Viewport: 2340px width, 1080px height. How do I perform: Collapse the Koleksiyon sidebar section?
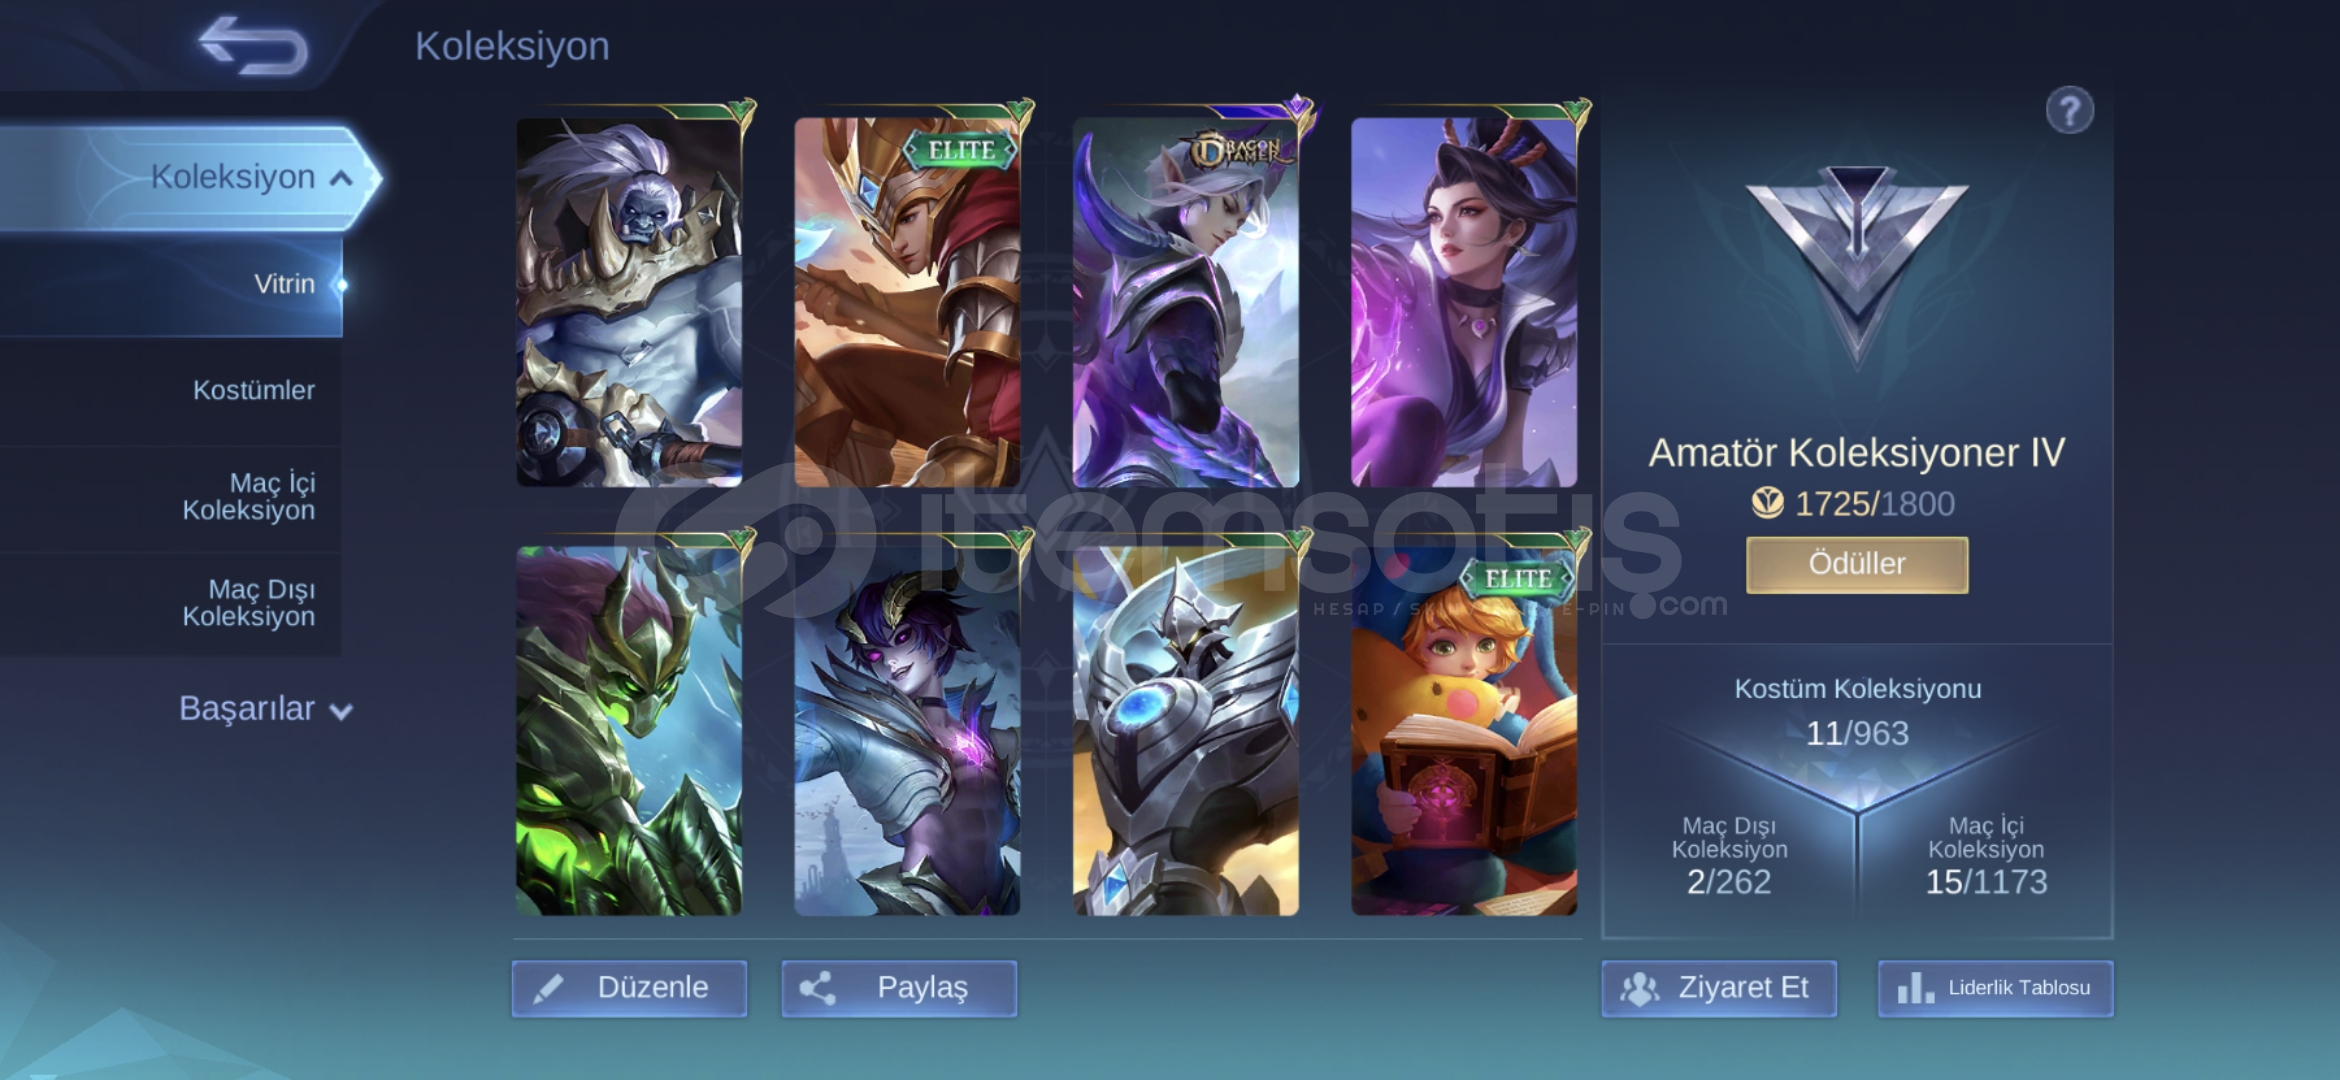click(x=341, y=178)
